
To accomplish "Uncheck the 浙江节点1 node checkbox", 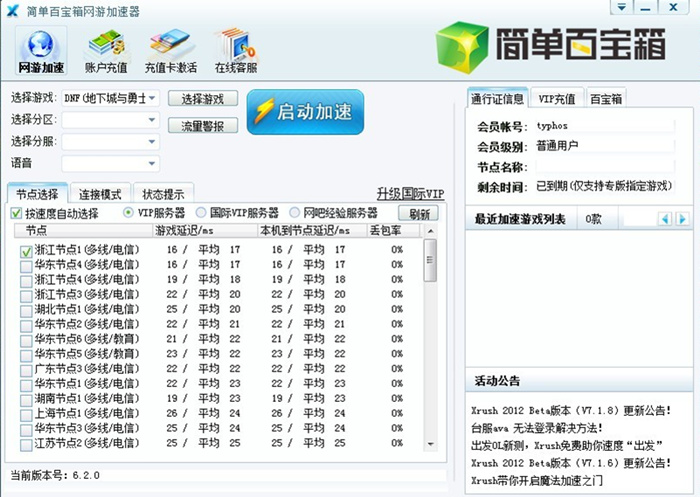I will click(26, 251).
